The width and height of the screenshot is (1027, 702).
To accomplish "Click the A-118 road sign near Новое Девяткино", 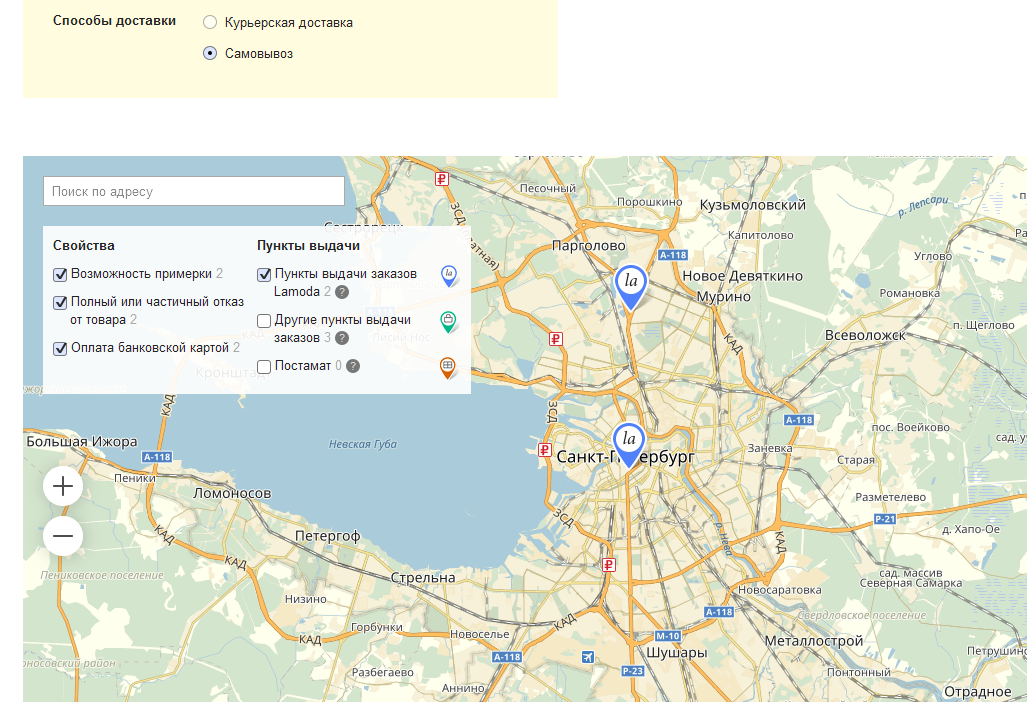I will 673,255.
